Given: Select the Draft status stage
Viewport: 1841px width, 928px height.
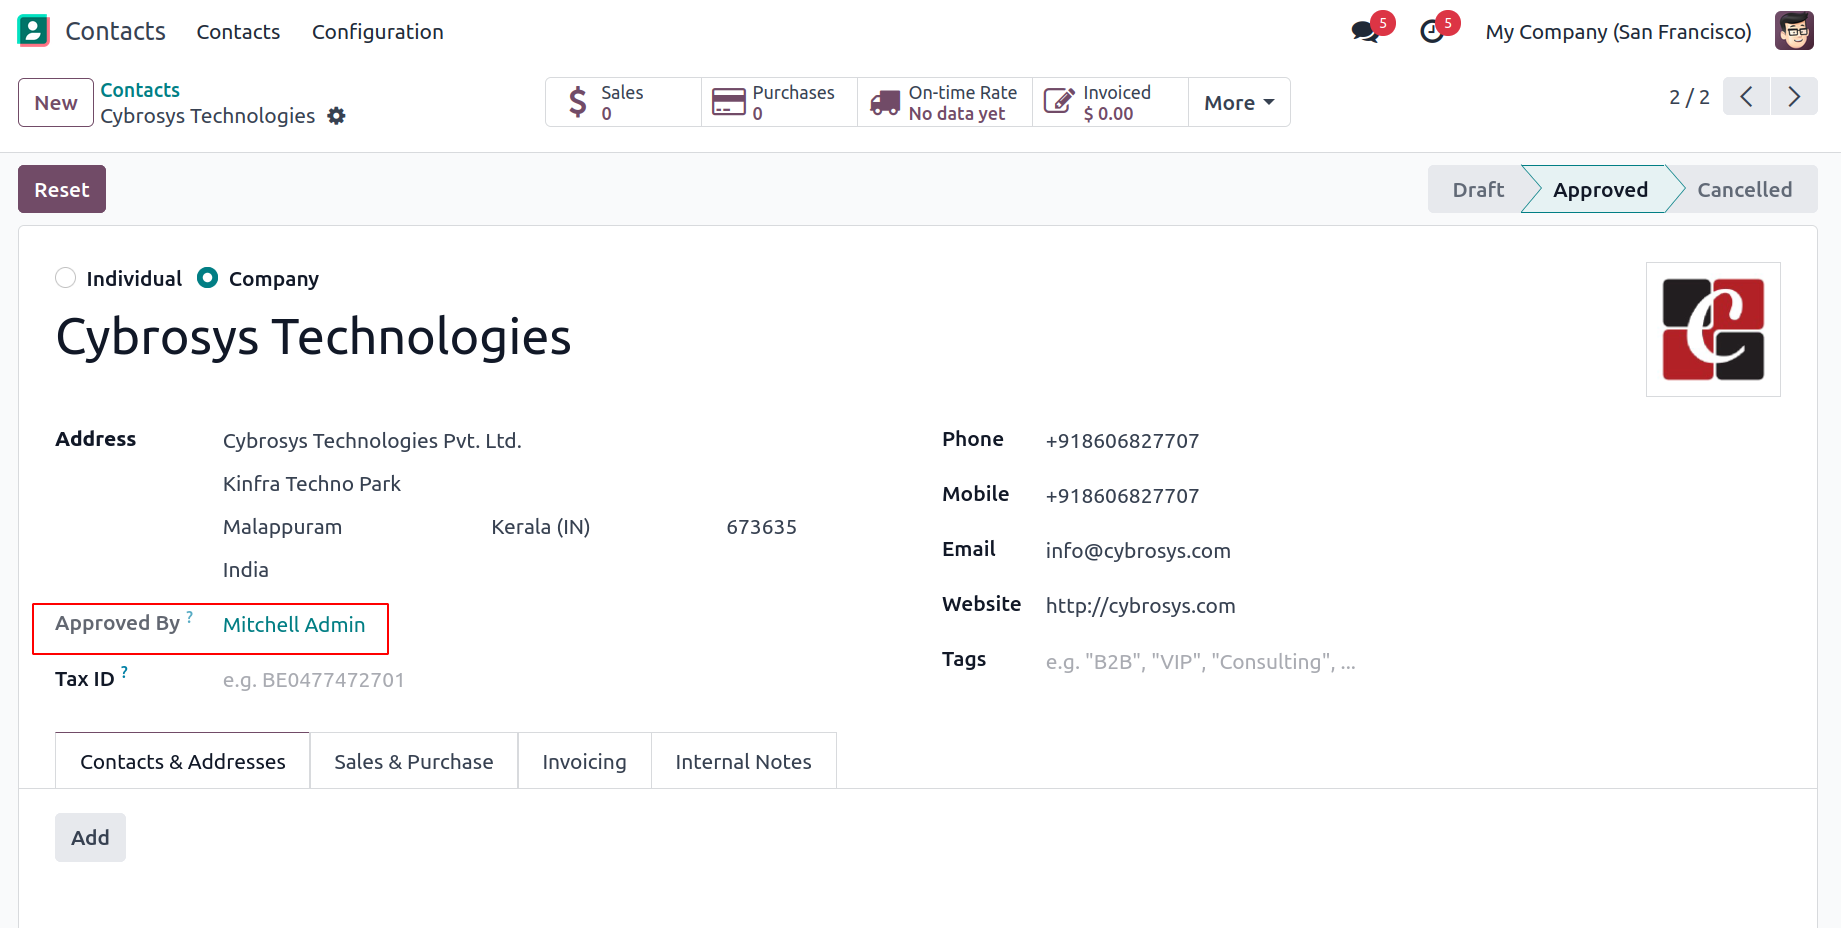Looking at the screenshot, I should (1477, 189).
